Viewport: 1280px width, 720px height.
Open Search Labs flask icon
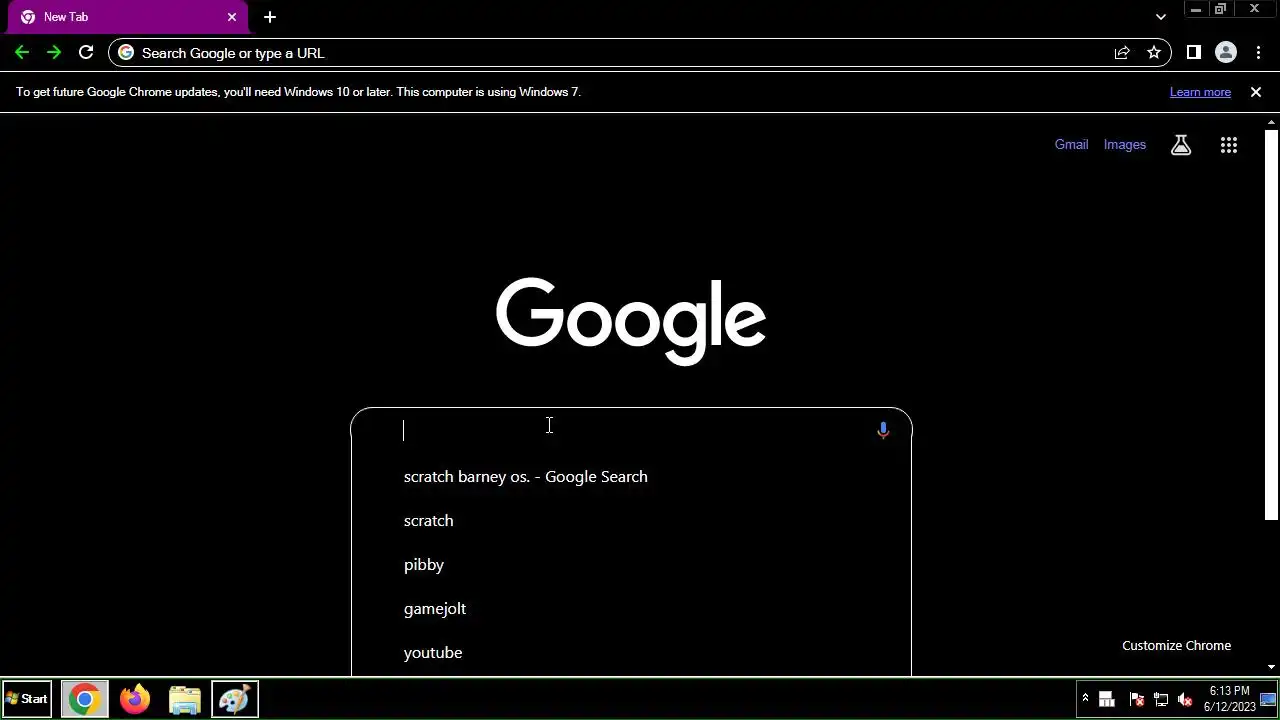coord(1181,145)
